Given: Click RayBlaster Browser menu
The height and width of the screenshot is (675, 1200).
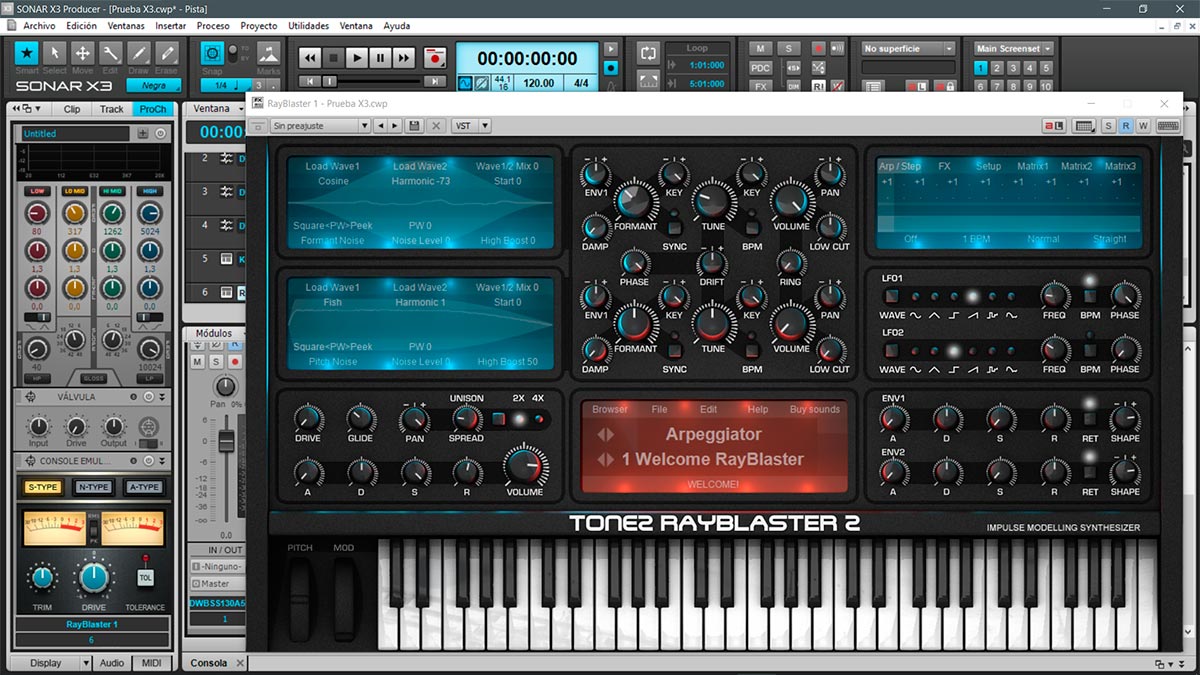Looking at the screenshot, I should click(x=610, y=409).
